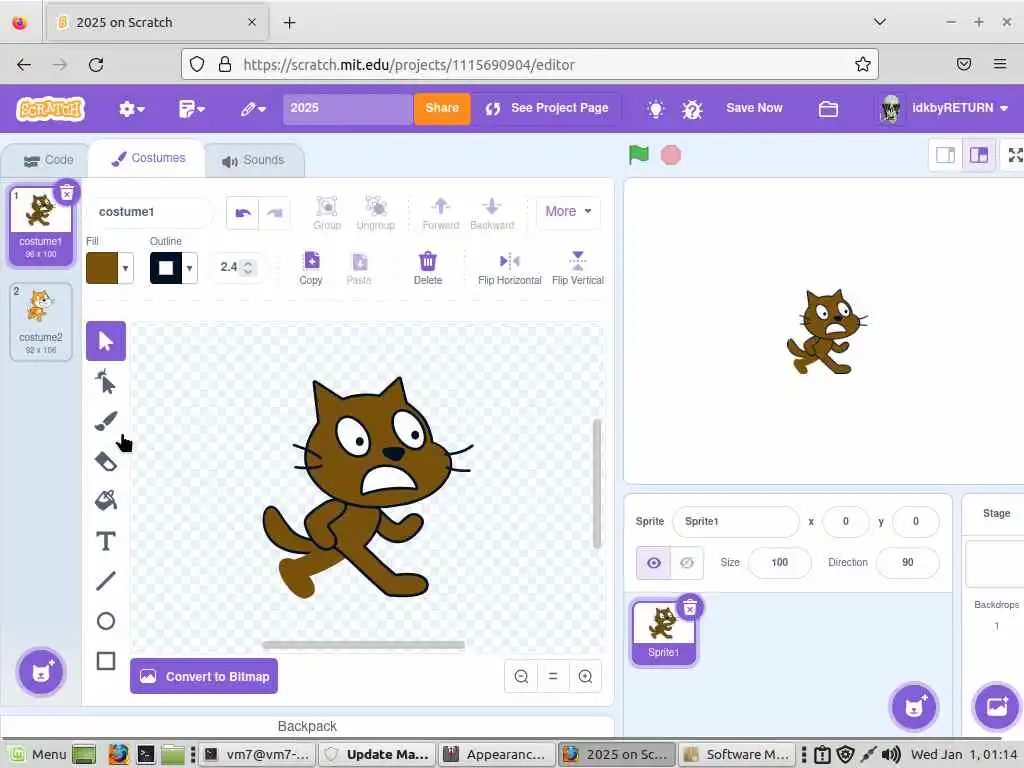Reset canvas zoom to default
Image resolution: width=1024 pixels, height=768 pixels.
[x=553, y=677]
